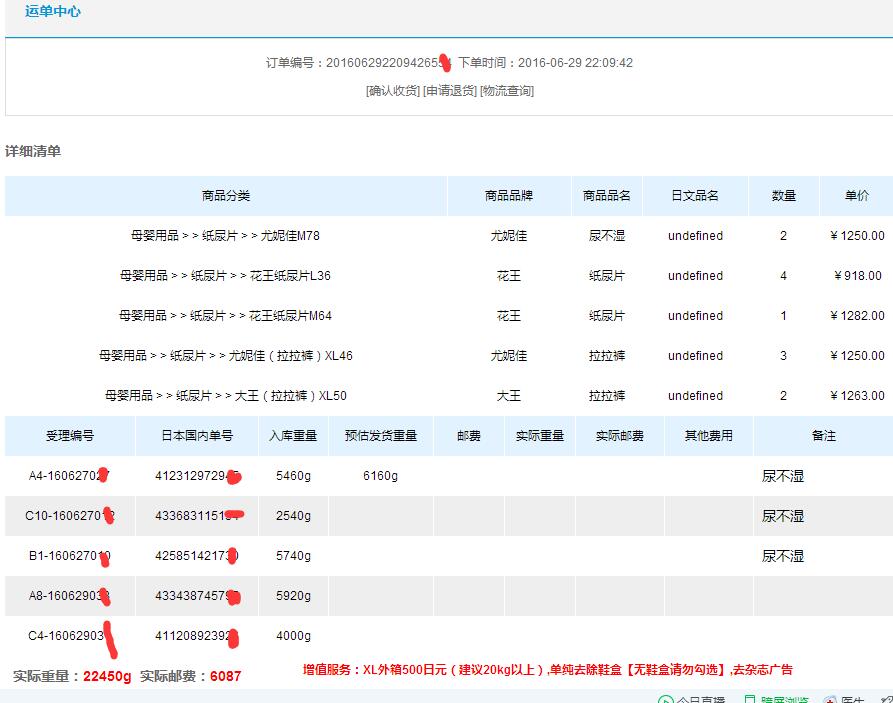Click the warehouse weight 2540g
This screenshot has height=703, width=893.
tap(293, 516)
